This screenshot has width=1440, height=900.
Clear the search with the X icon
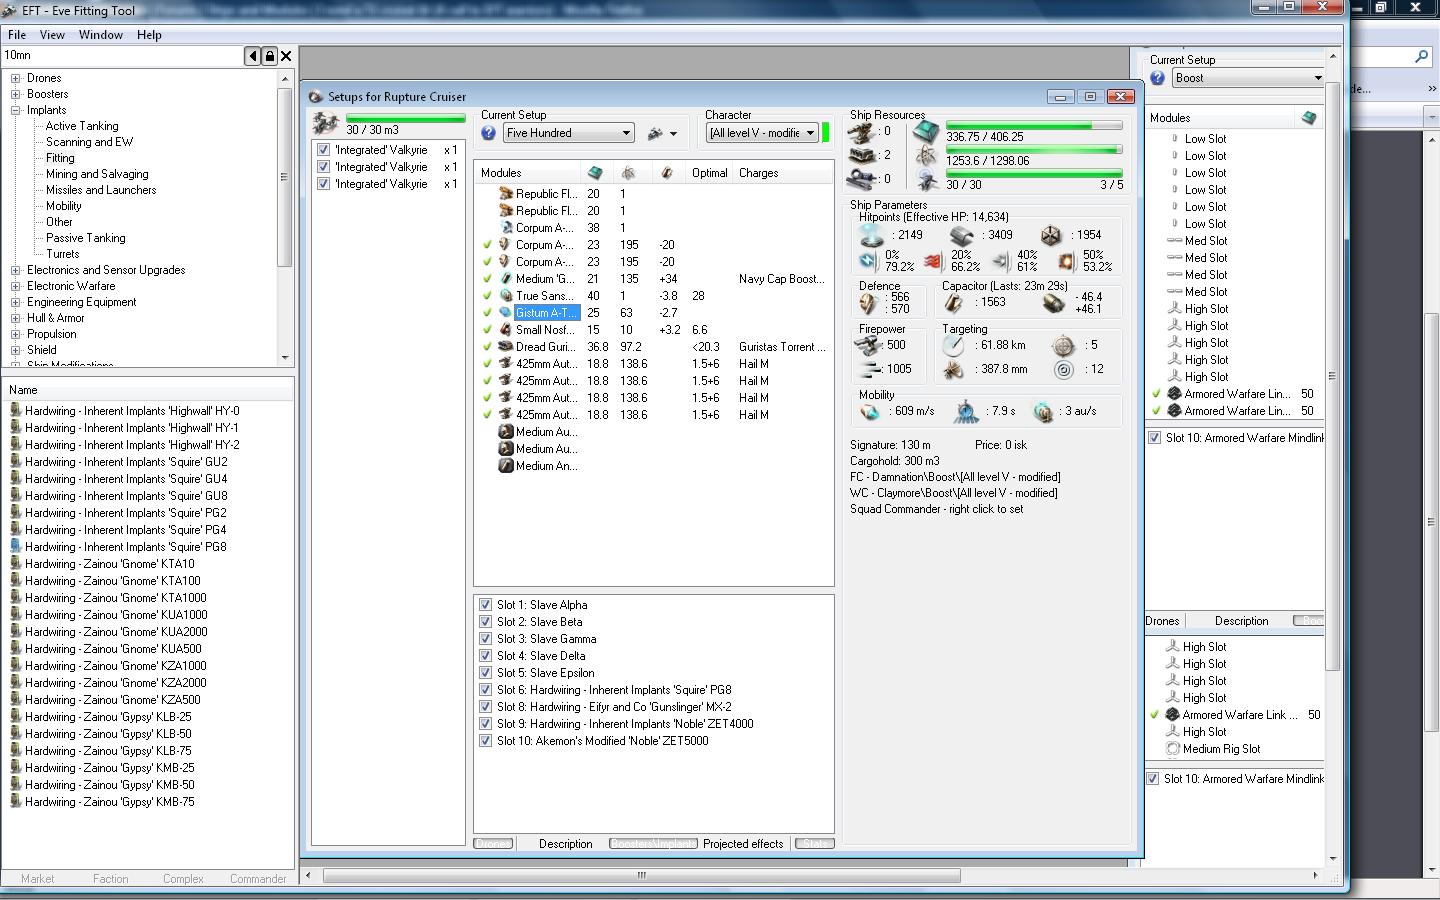pos(286,56)
